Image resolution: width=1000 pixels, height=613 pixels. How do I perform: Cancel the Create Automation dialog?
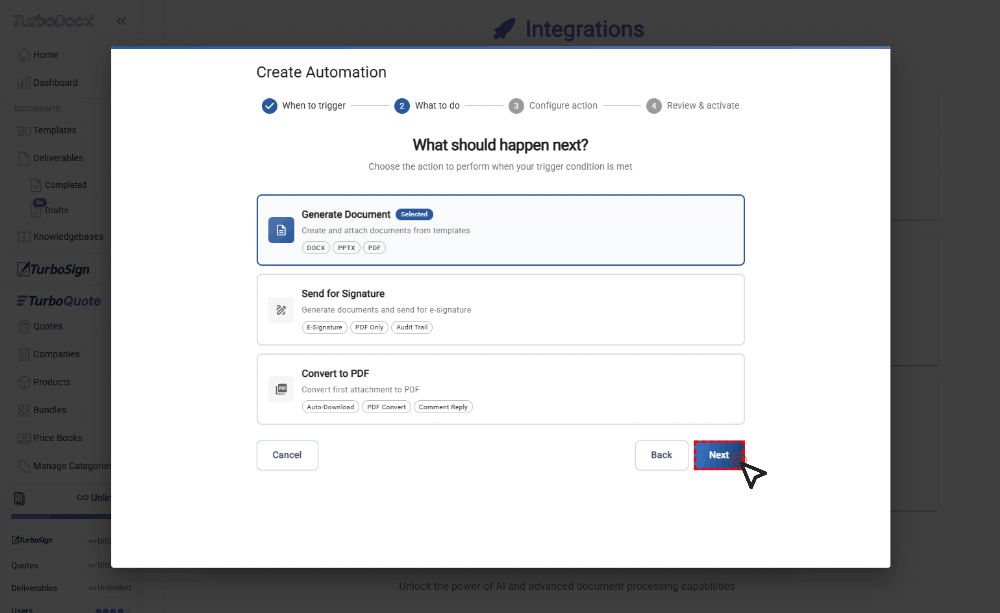287,455
